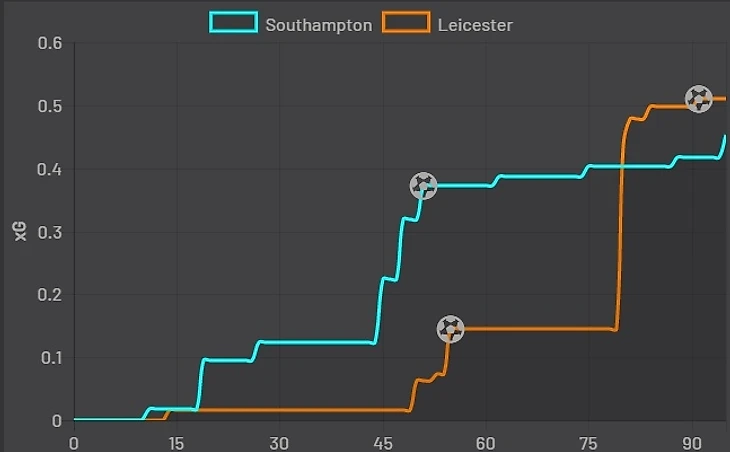Click the 45 minute x-axis label

click(x=382, y=442)
